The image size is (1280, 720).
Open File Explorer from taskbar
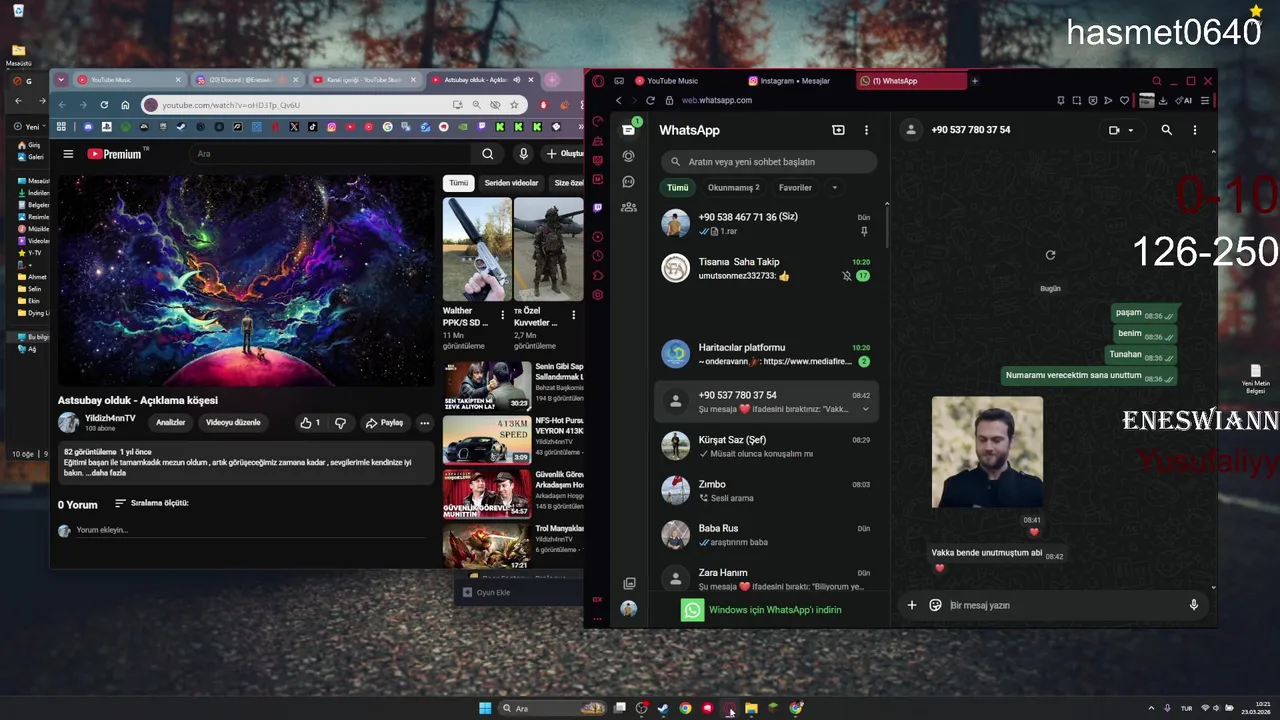click(751, 708)
